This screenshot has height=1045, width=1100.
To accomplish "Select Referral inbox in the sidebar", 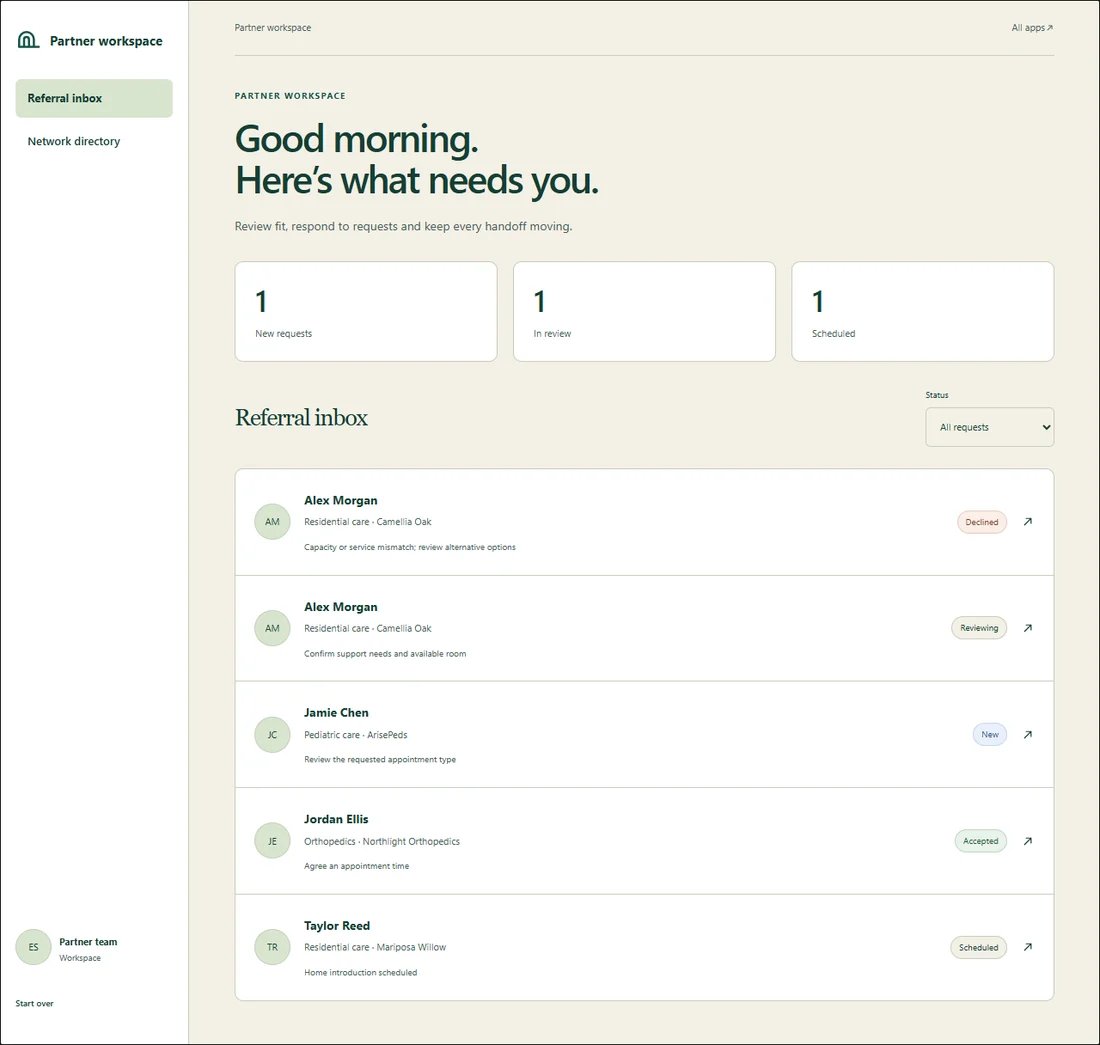I will point(94,98).
